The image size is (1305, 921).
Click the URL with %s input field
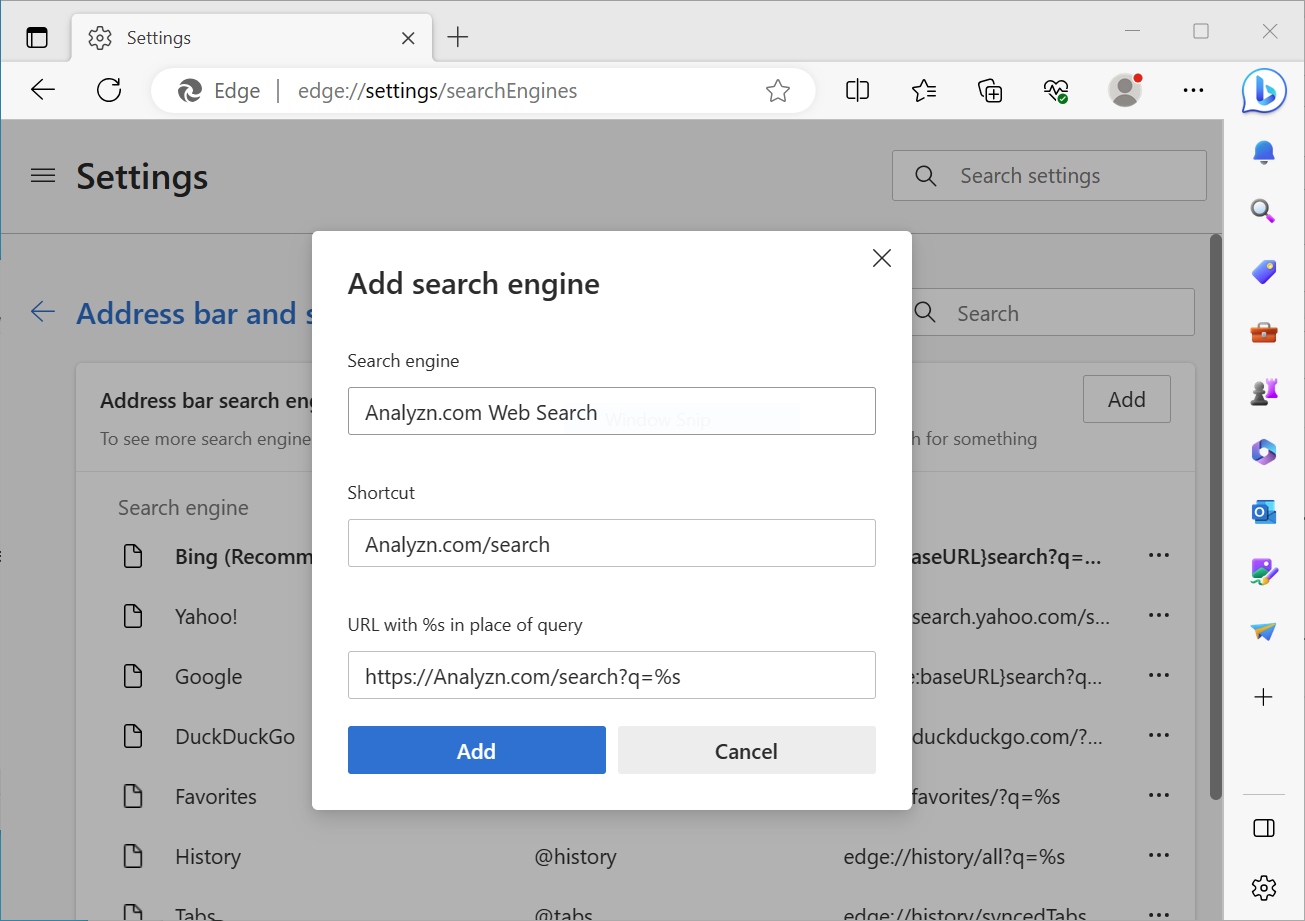(612, 675)
